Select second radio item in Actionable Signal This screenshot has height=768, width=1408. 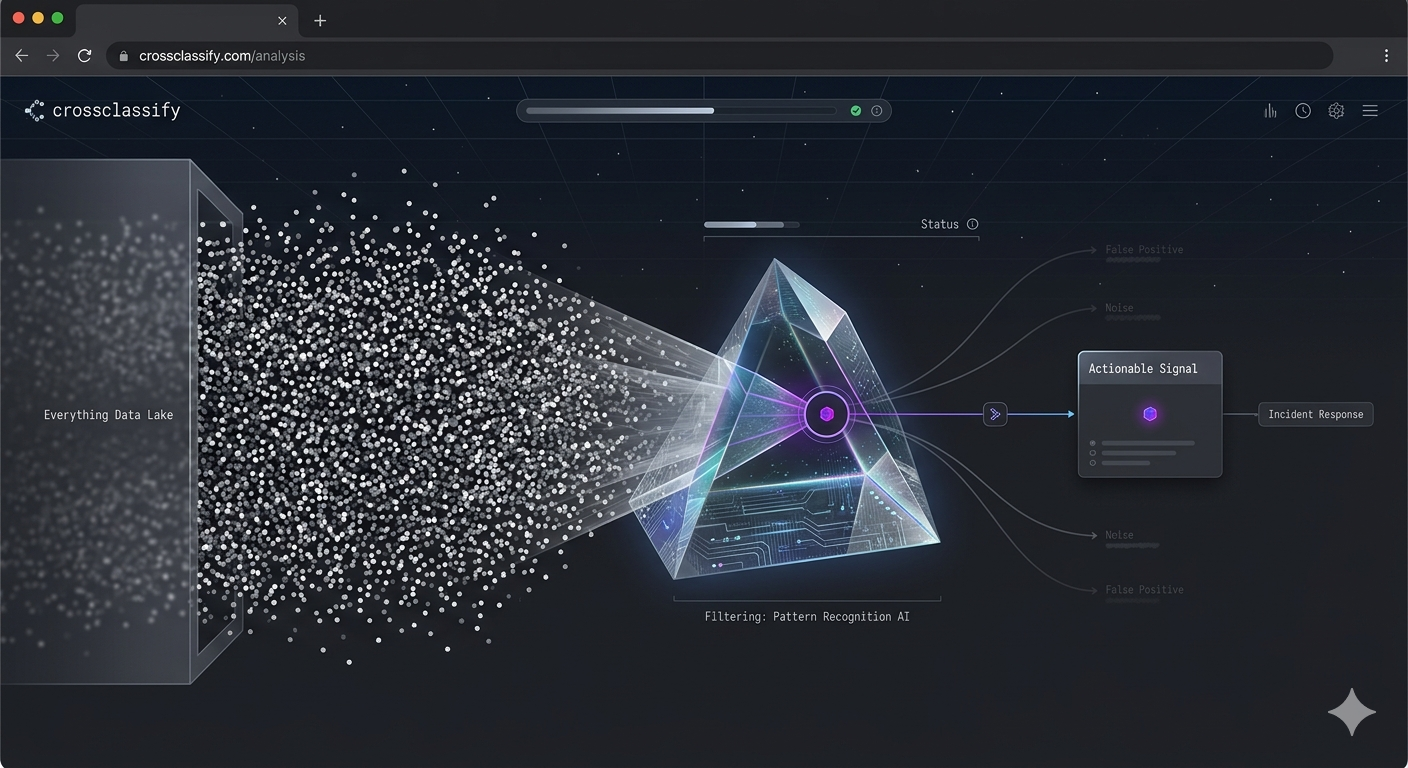[x=1093, y=453]
